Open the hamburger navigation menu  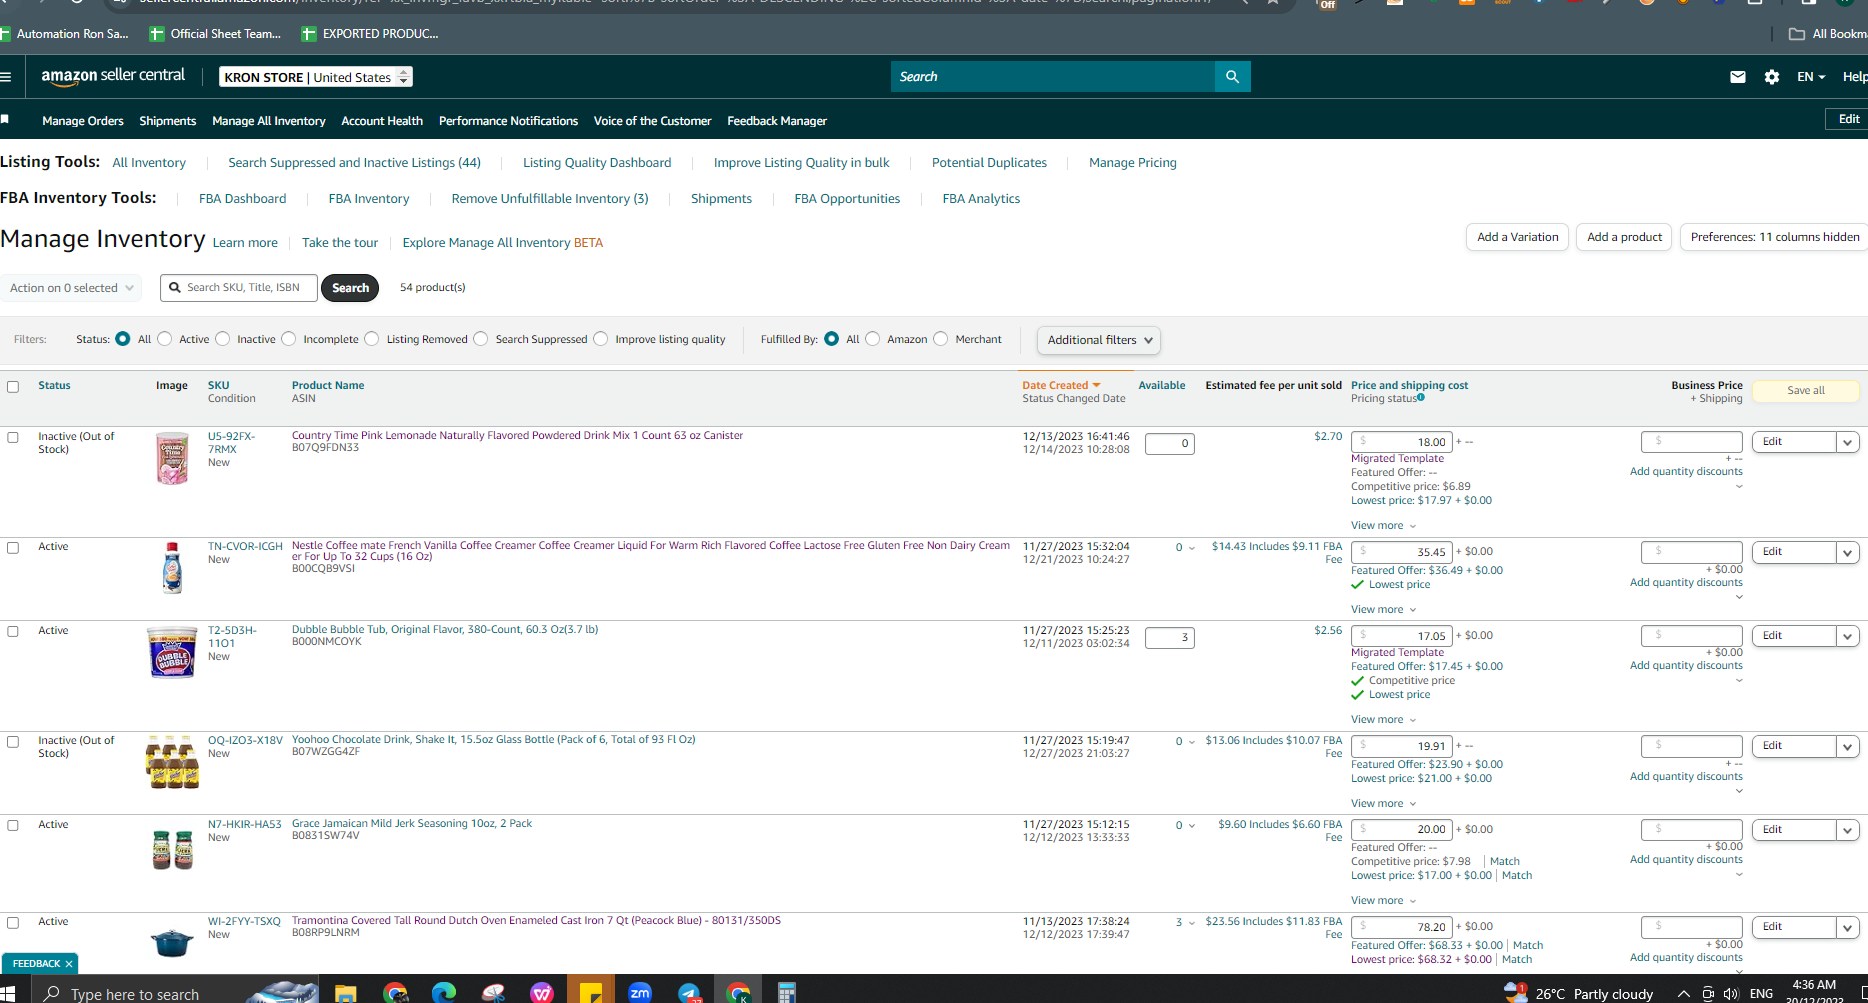click(6, 77)
